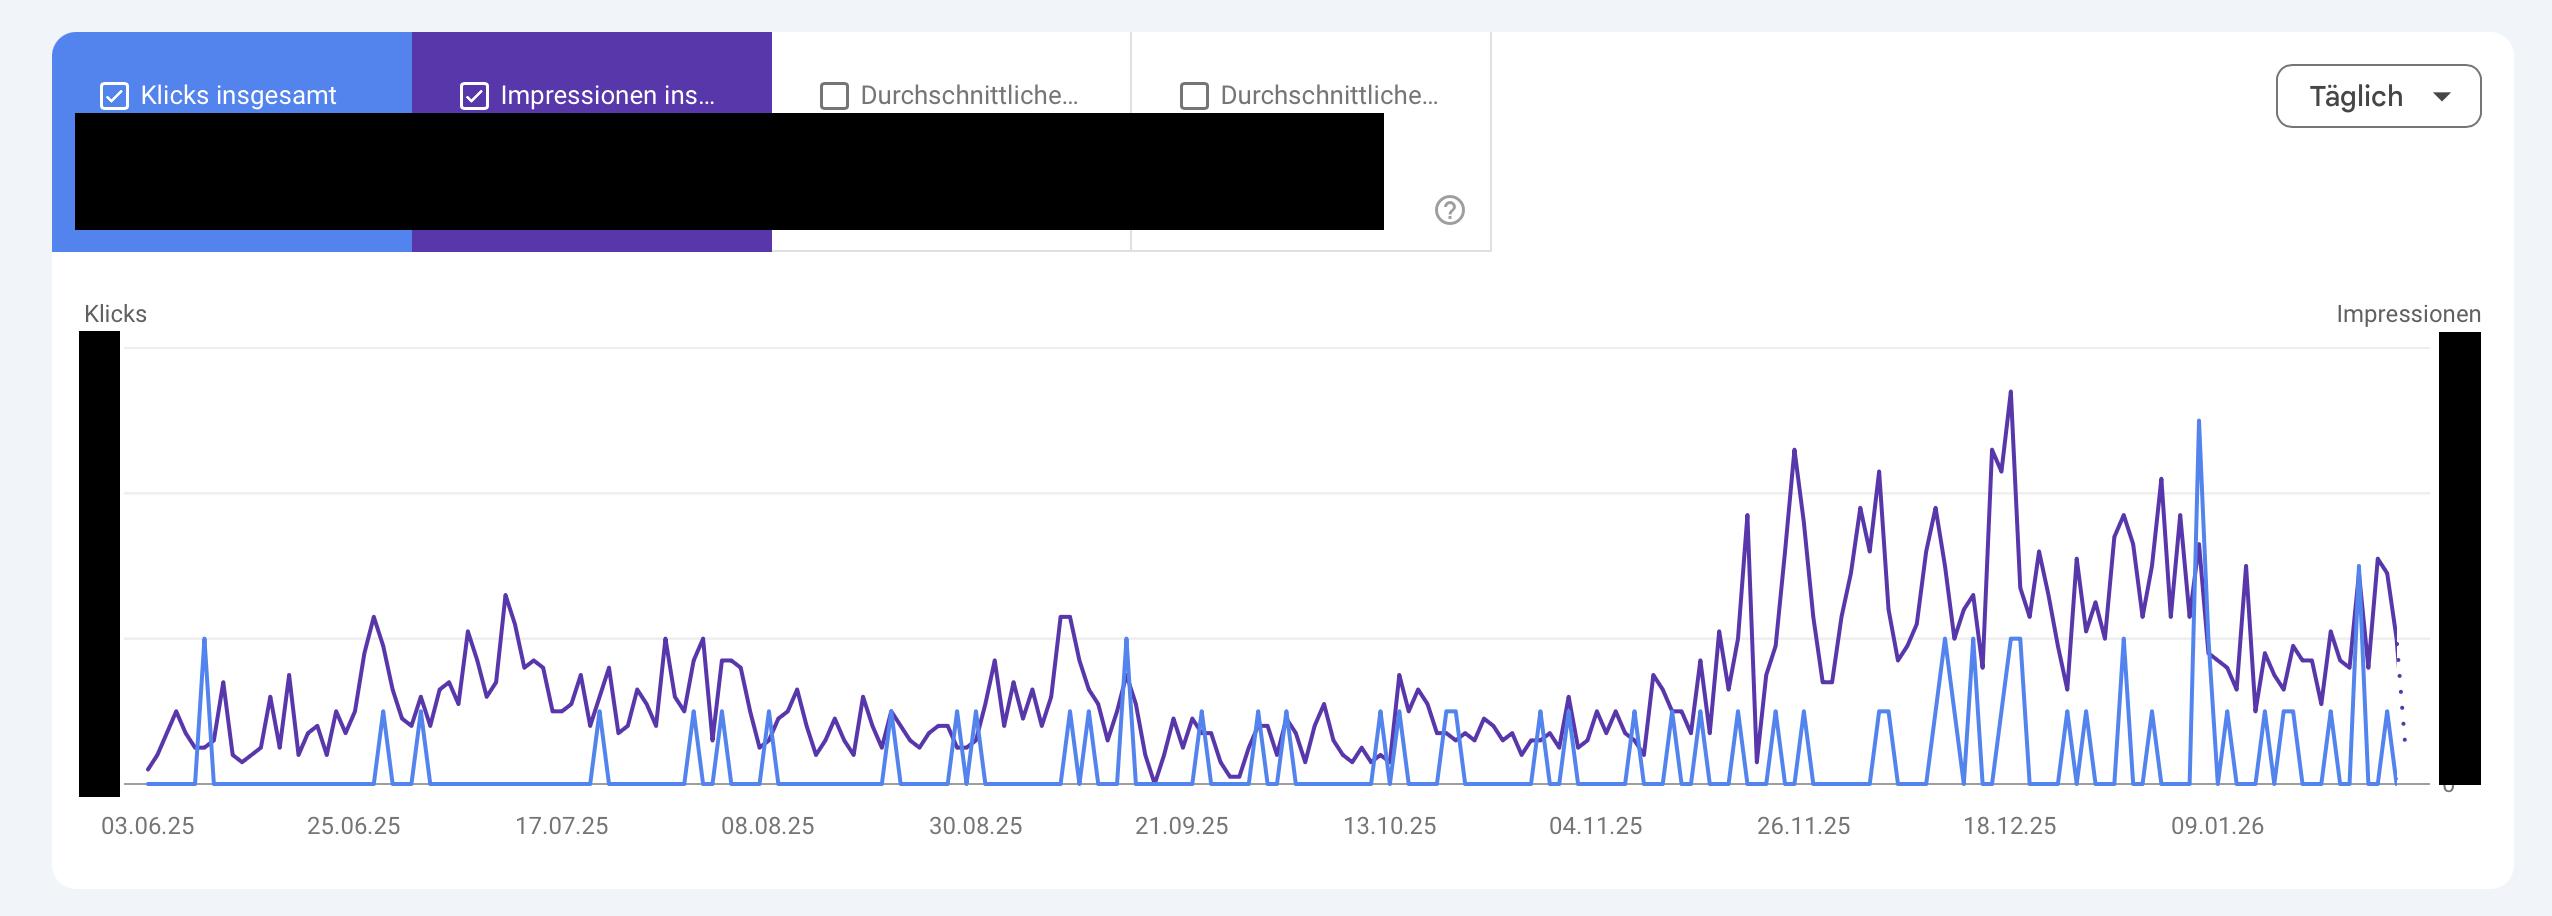Uncheck the "Impressionen insgesamt" checkbox

coord(475,95)
